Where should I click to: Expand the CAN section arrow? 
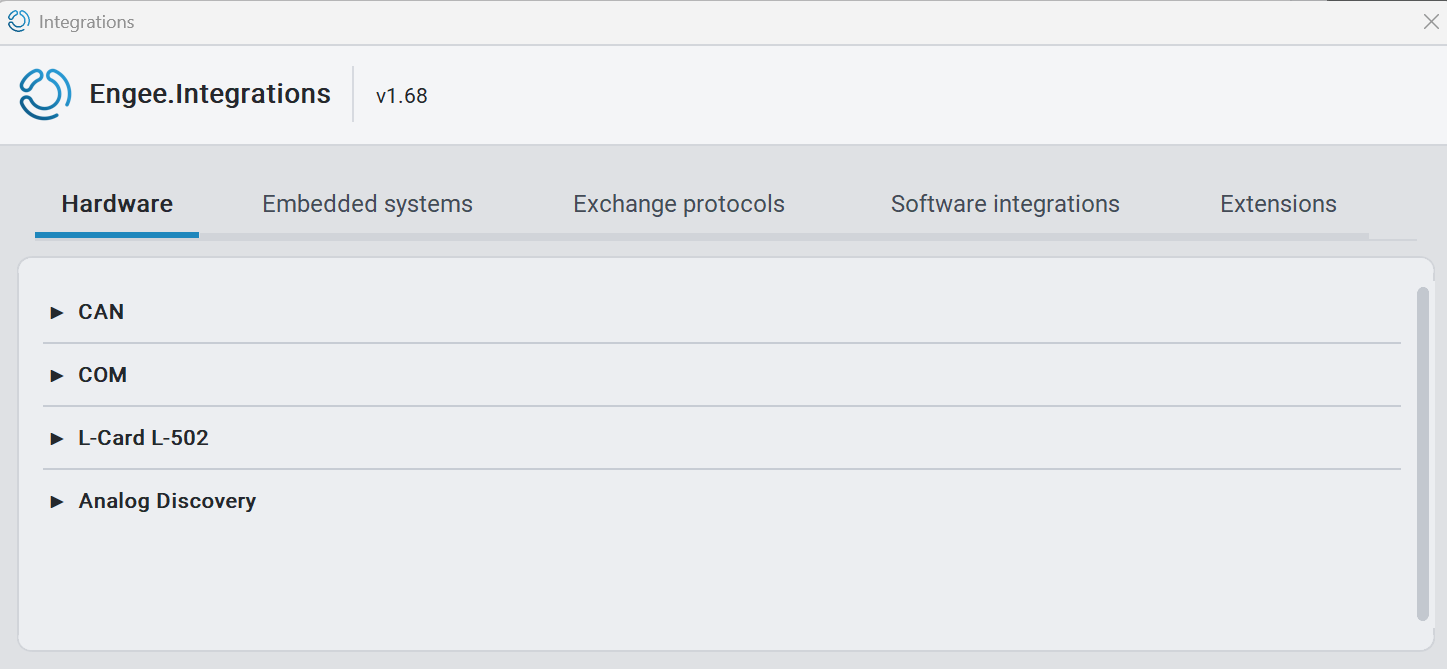(57, 313)
